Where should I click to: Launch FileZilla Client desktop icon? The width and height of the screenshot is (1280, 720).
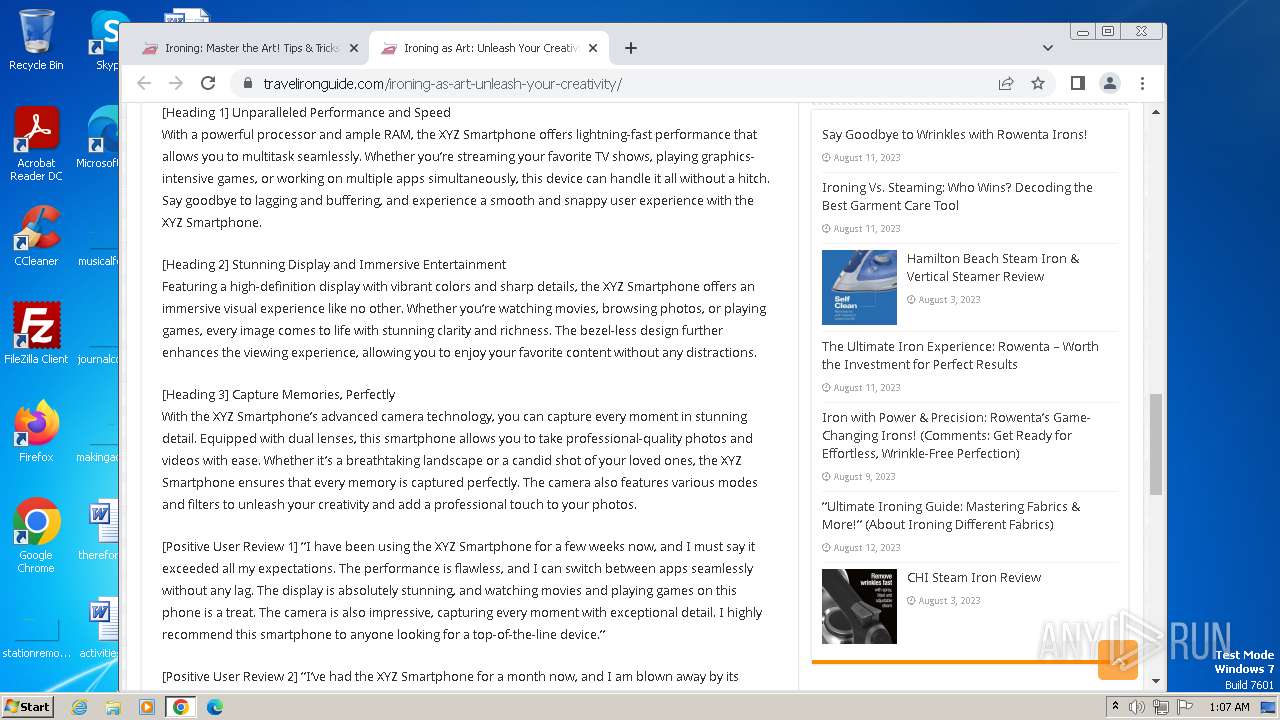(x=36, y=334)
